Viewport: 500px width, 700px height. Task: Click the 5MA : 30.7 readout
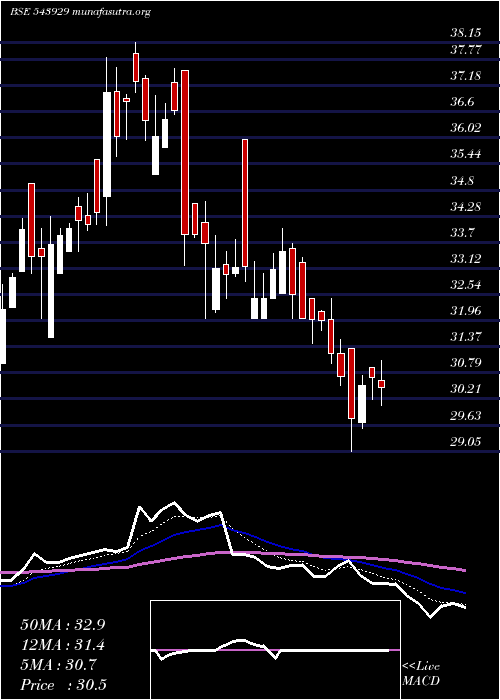58,665
